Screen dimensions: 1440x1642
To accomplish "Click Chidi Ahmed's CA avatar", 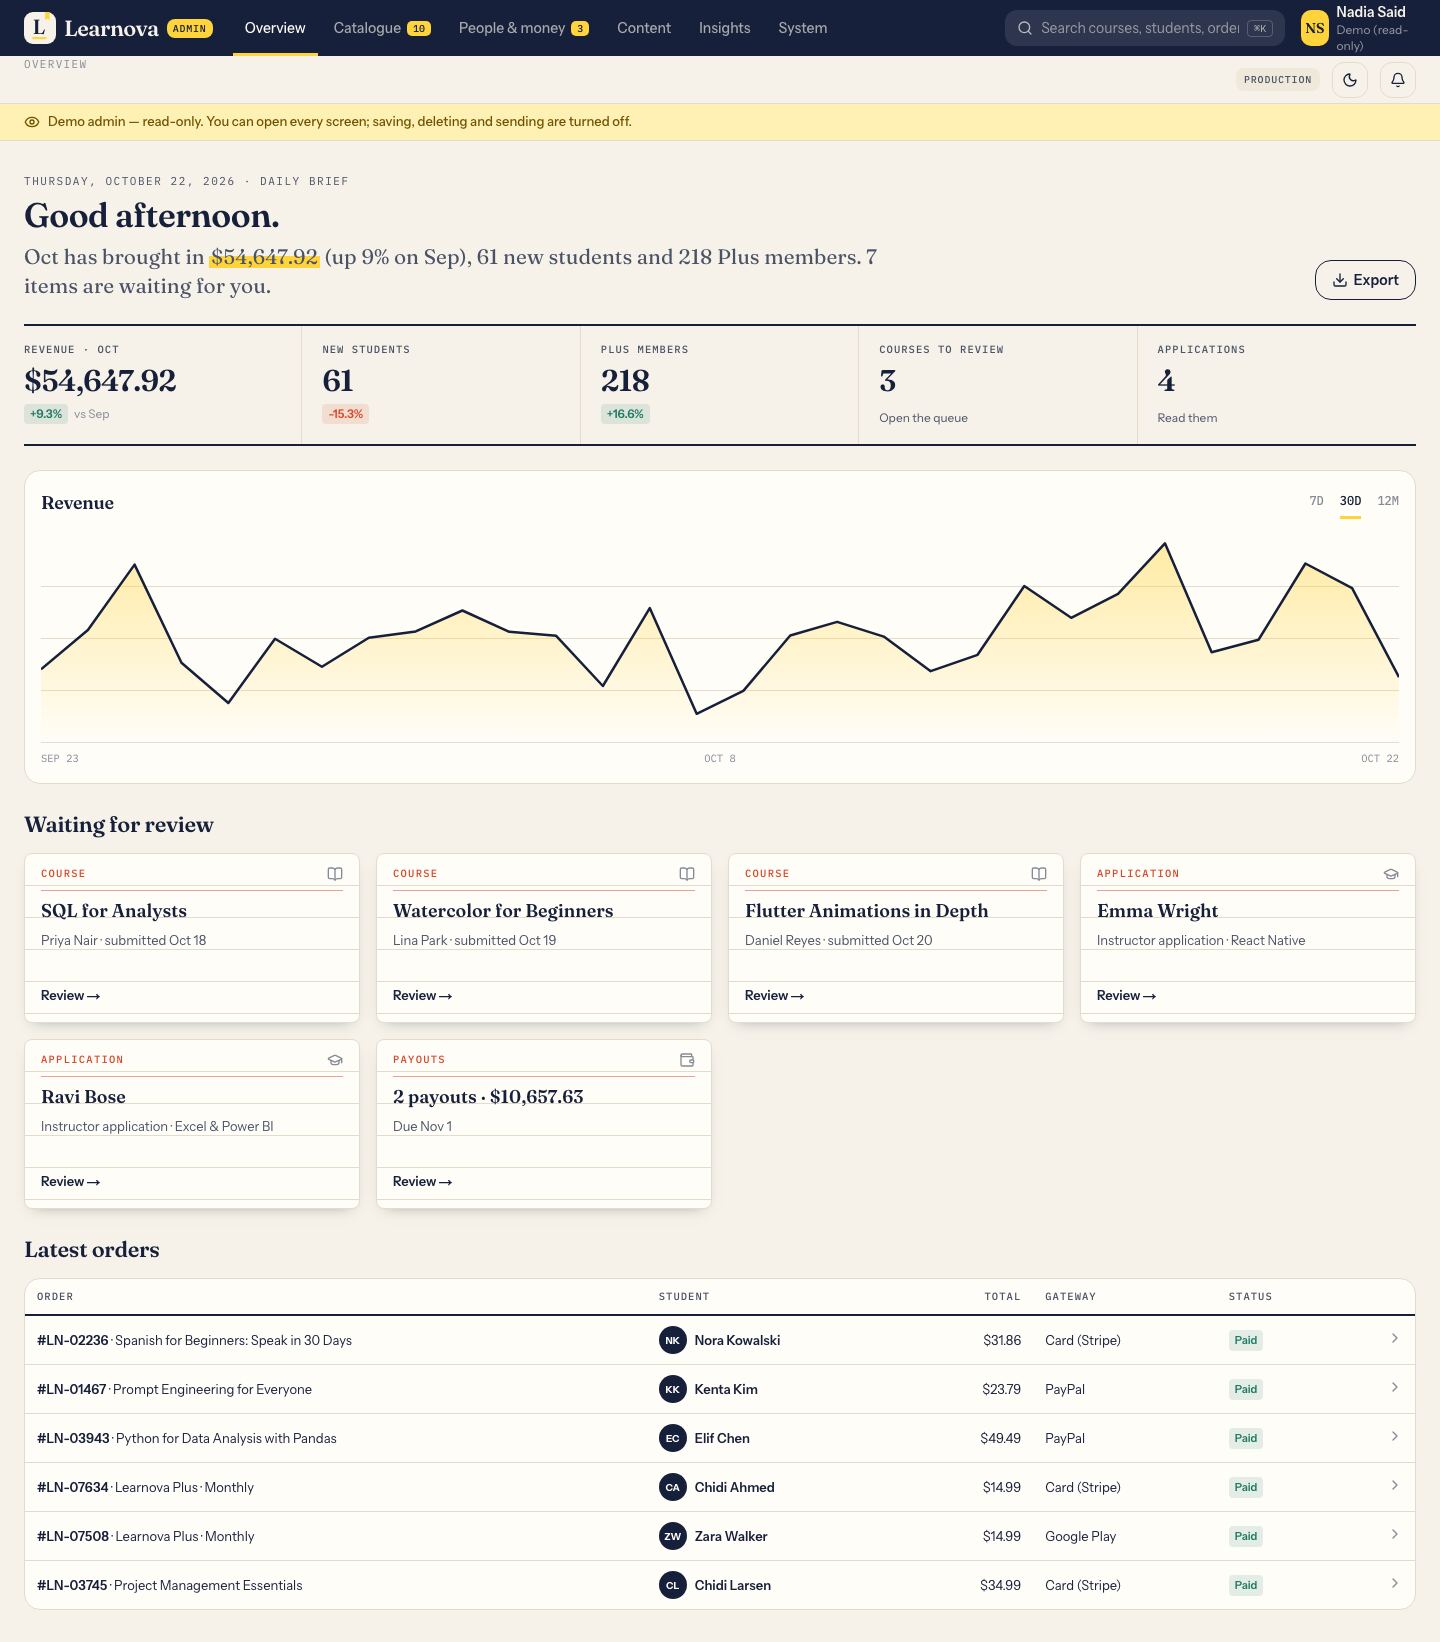I will point(673,1487).
